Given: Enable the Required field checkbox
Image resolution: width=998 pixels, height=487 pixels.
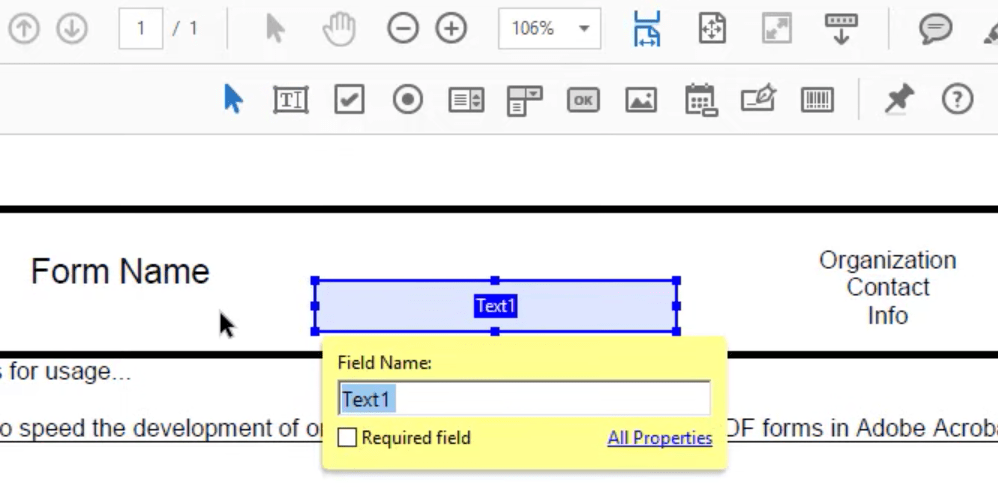Looking at the screenshot, I should (x=347, y=438).
